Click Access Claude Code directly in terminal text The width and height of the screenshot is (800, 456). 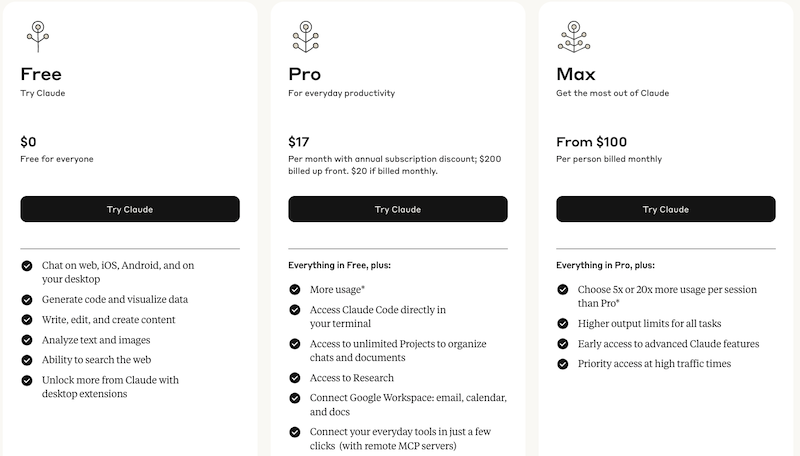378,317
